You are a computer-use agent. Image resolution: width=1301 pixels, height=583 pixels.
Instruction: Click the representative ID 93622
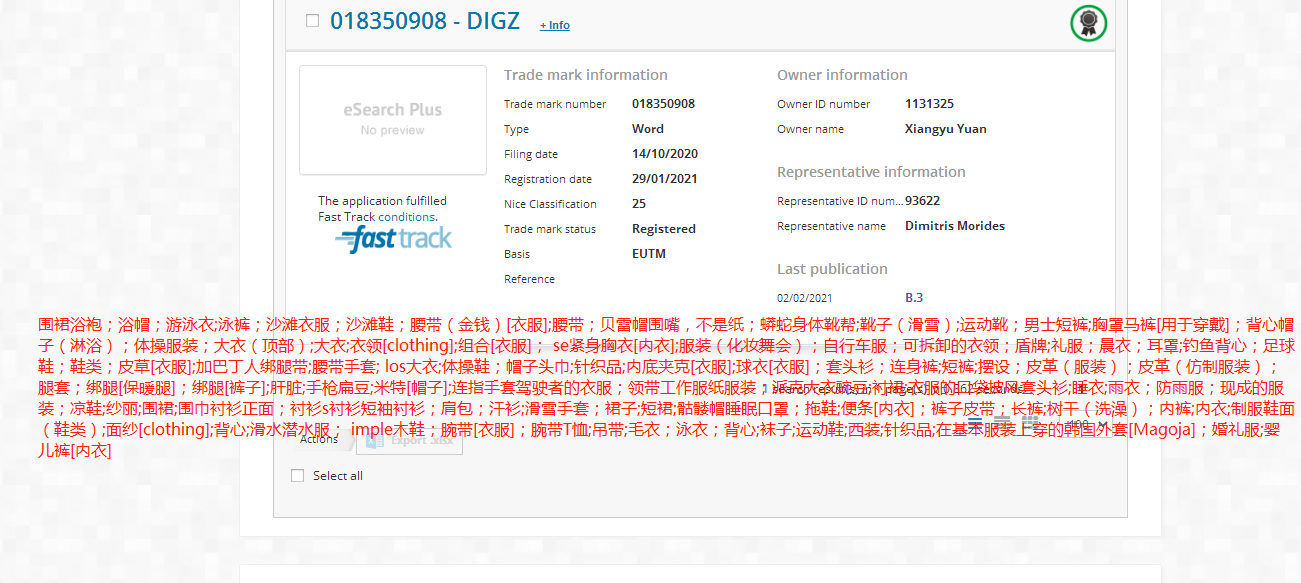coord(922,201)
